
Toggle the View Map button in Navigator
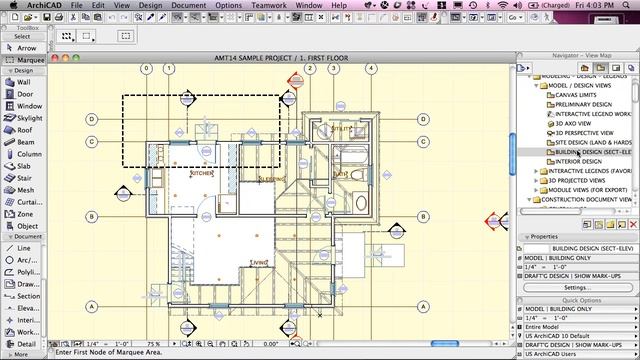point(600,68)
